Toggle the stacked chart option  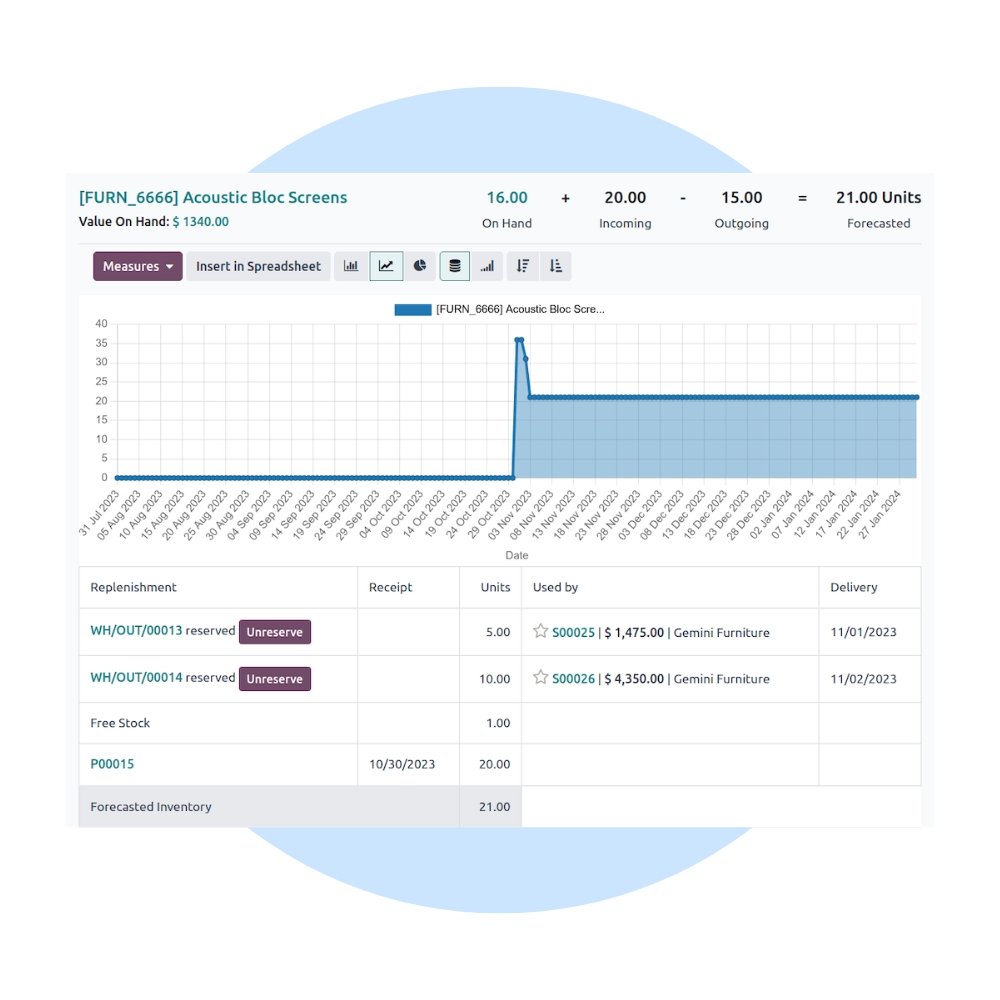455,266
